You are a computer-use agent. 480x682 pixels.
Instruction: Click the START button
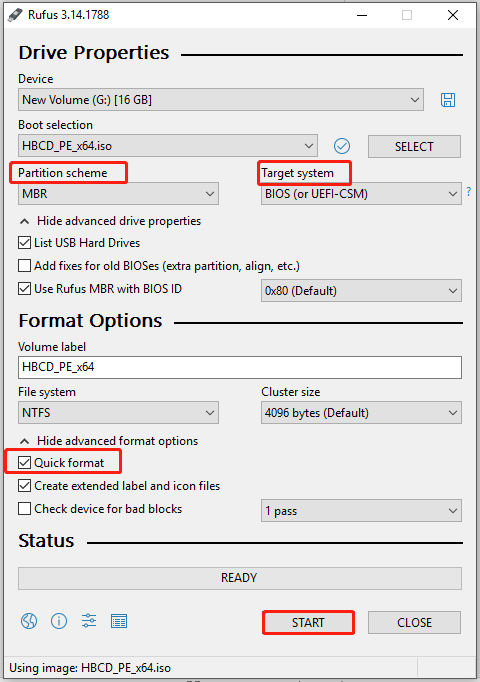tap(308, 622)
